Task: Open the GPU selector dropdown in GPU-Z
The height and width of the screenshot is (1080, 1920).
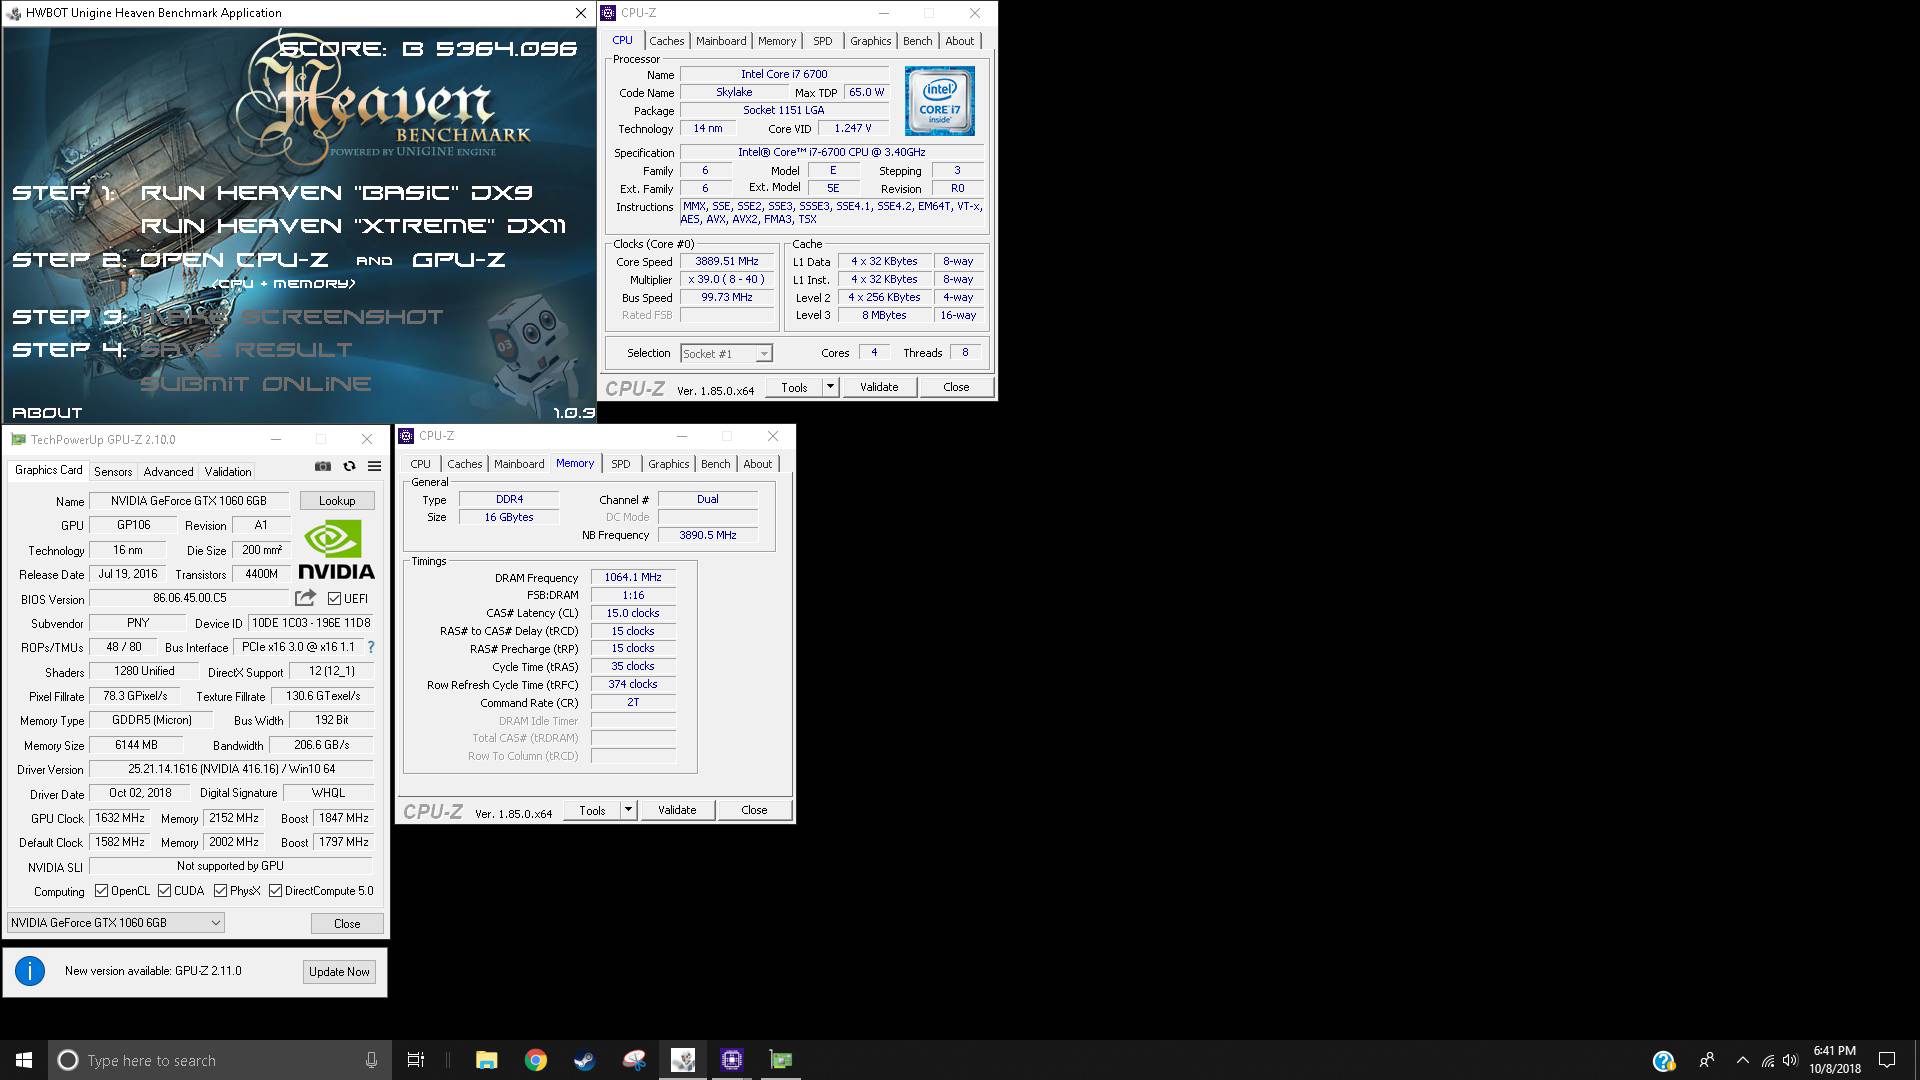Action: point(116,923)
